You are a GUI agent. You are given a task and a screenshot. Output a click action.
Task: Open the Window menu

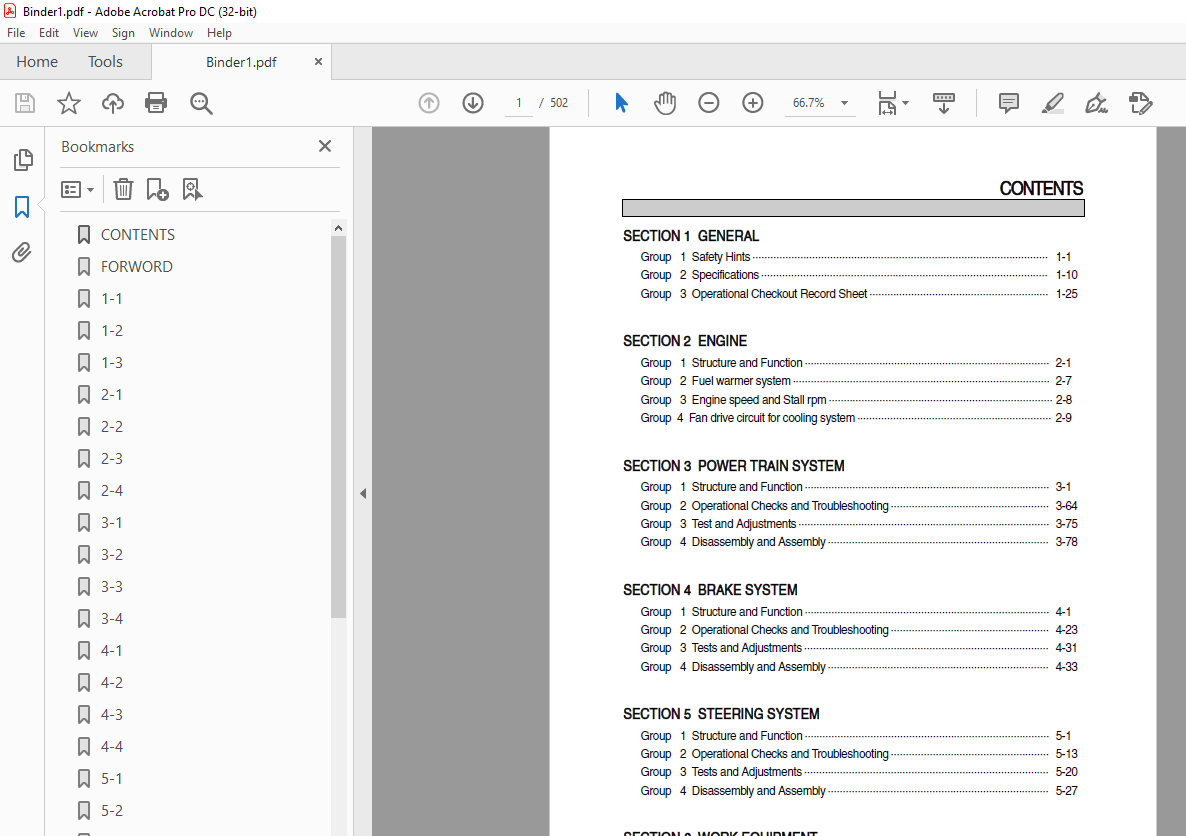[x=171, y=33]
